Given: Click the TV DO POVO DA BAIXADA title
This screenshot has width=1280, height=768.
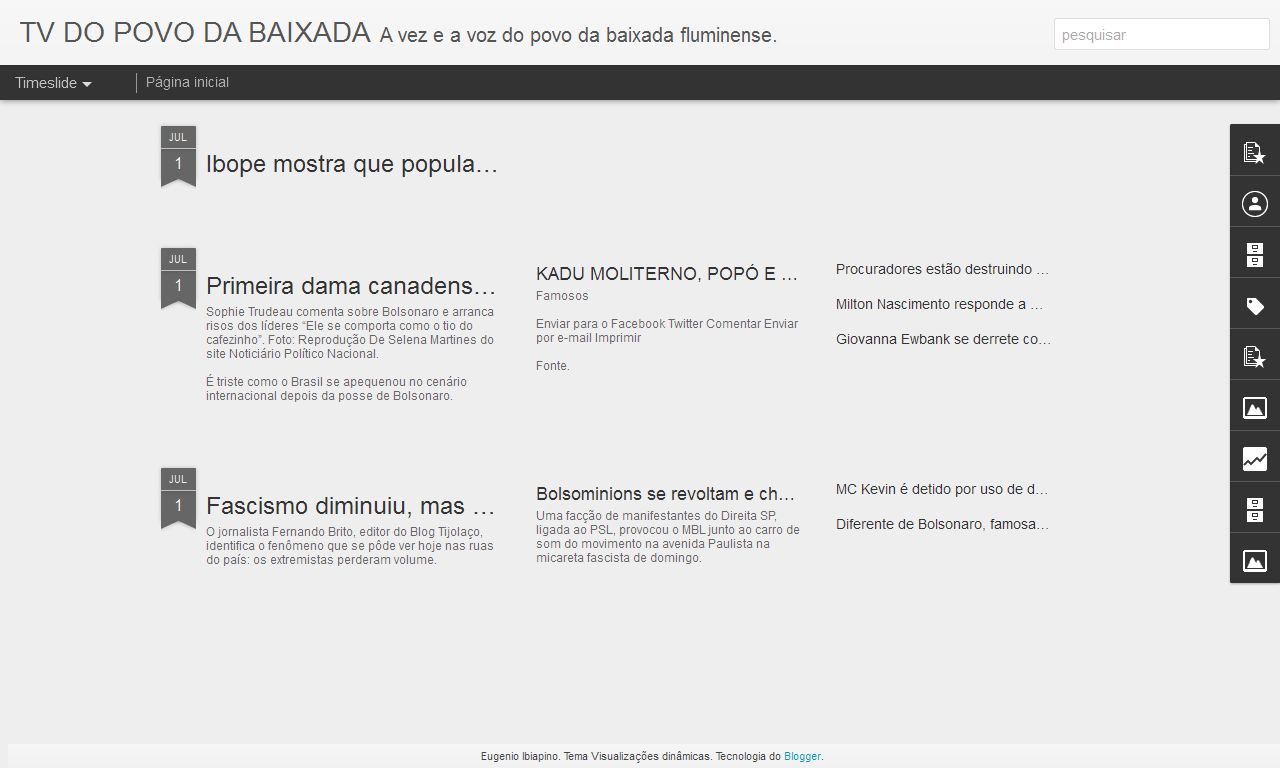Looking at the screenshot, I should pyautogui.click(x=195, y=33).
